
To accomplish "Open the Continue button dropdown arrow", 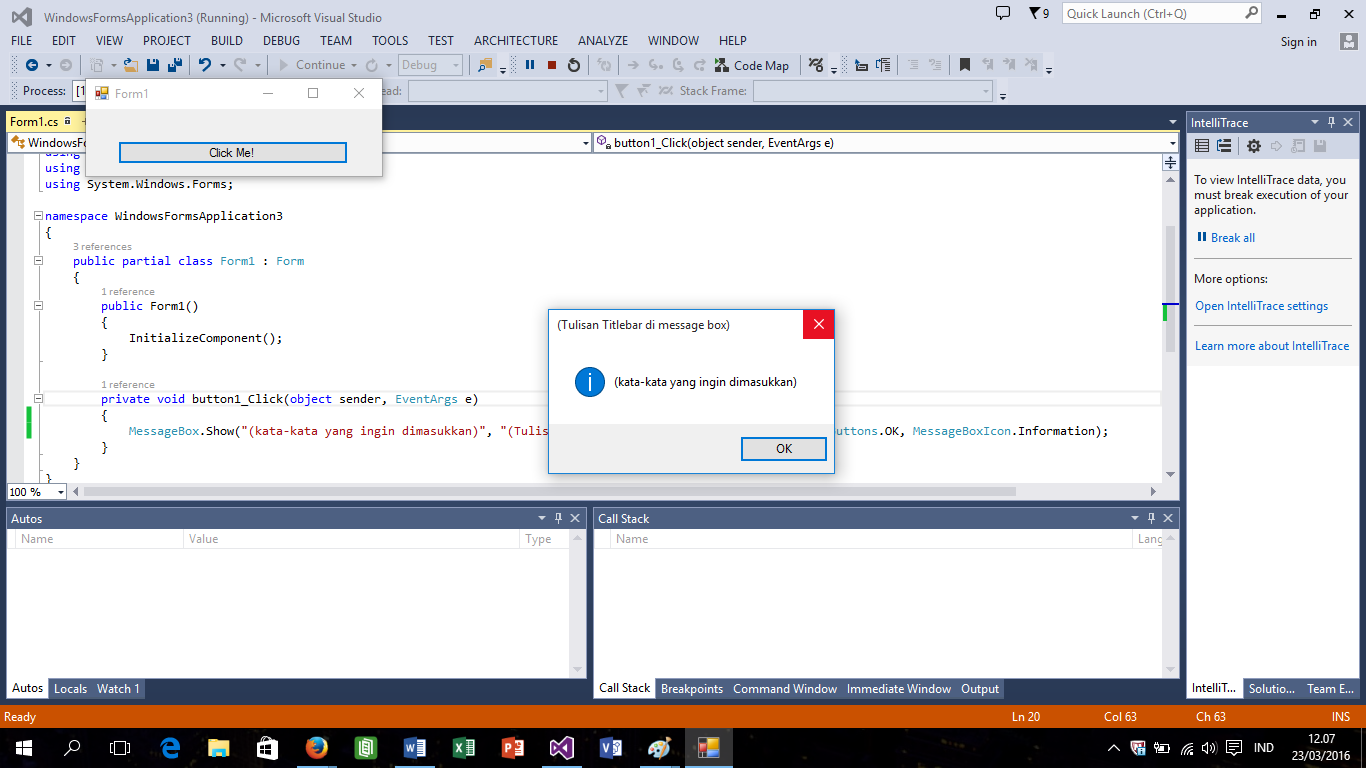I will click(x=353, y=66).
